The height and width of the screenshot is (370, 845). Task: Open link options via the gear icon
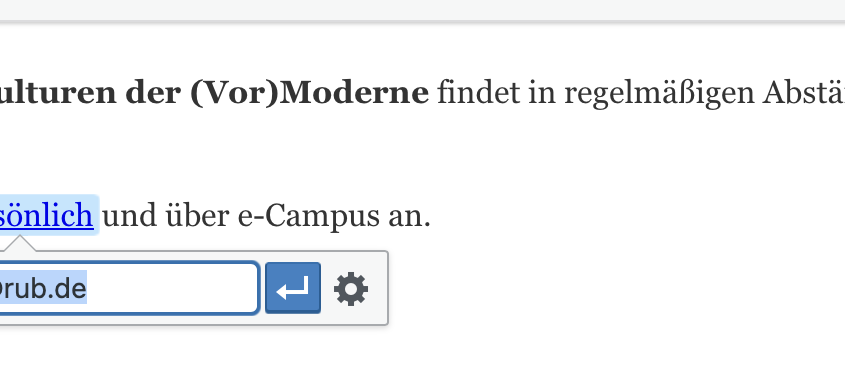click(351, 289)
